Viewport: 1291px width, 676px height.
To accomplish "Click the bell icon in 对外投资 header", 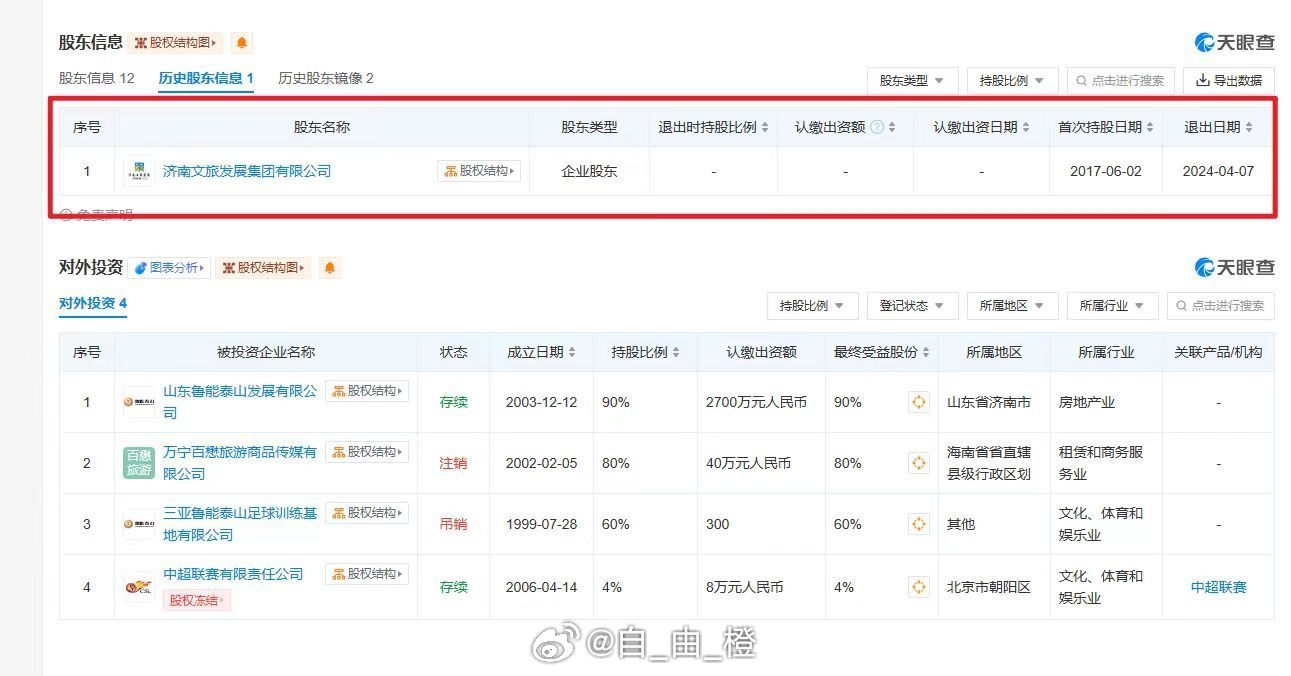I will click(x=329, y=268).
